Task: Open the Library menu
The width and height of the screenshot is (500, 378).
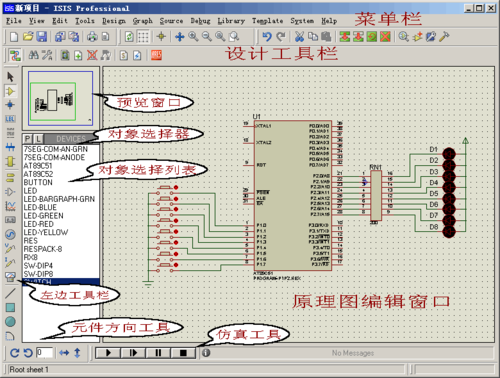Action: click(231, 21)
